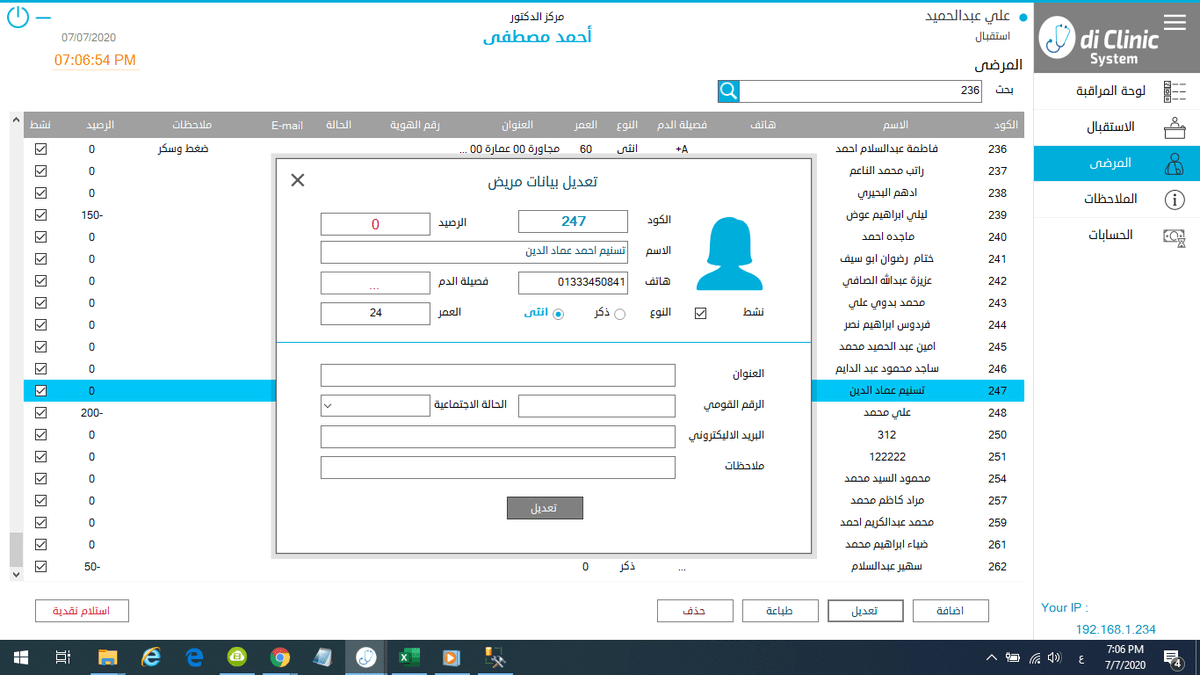Click the bottom toolbar تعديل button
The height and width of the screenshot is (675, 1200).
point(865,611)
